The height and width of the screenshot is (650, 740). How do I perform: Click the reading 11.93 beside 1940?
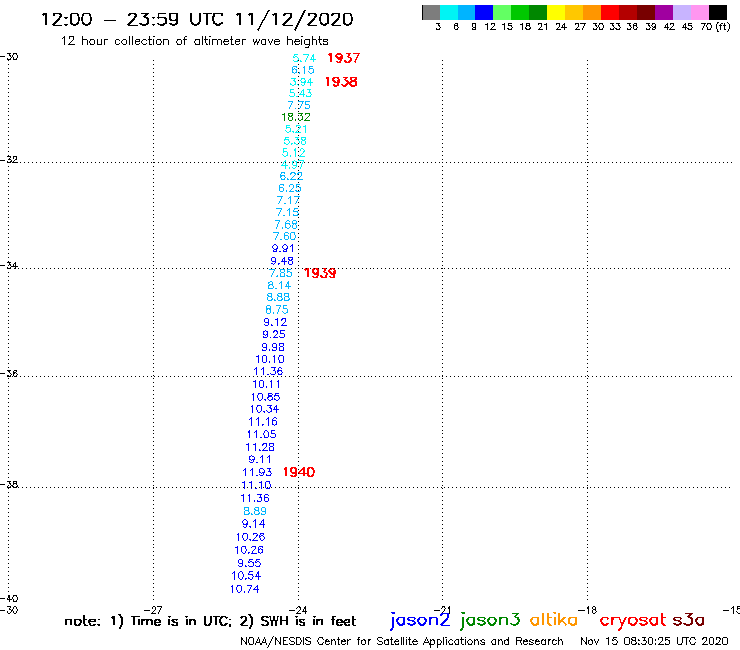[x=257, y=472]
